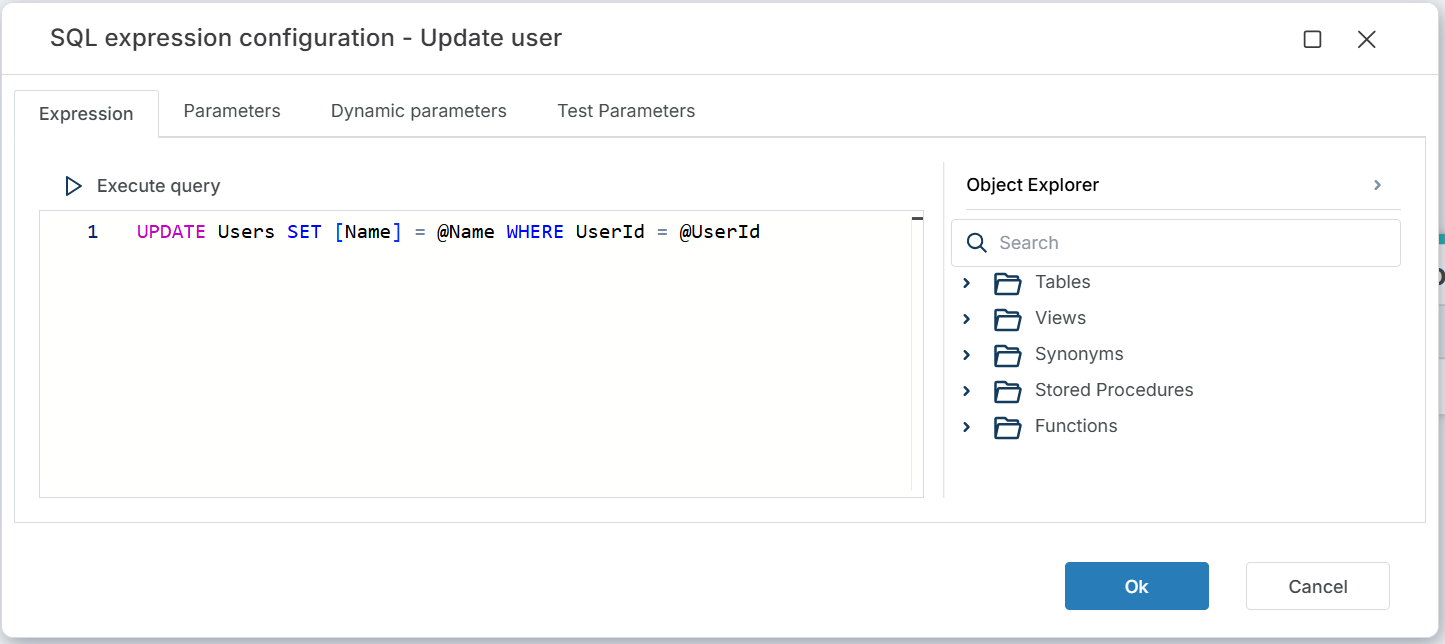
Task: Close the SQL expression configuration dialog
Action: tap(1367, 39)
